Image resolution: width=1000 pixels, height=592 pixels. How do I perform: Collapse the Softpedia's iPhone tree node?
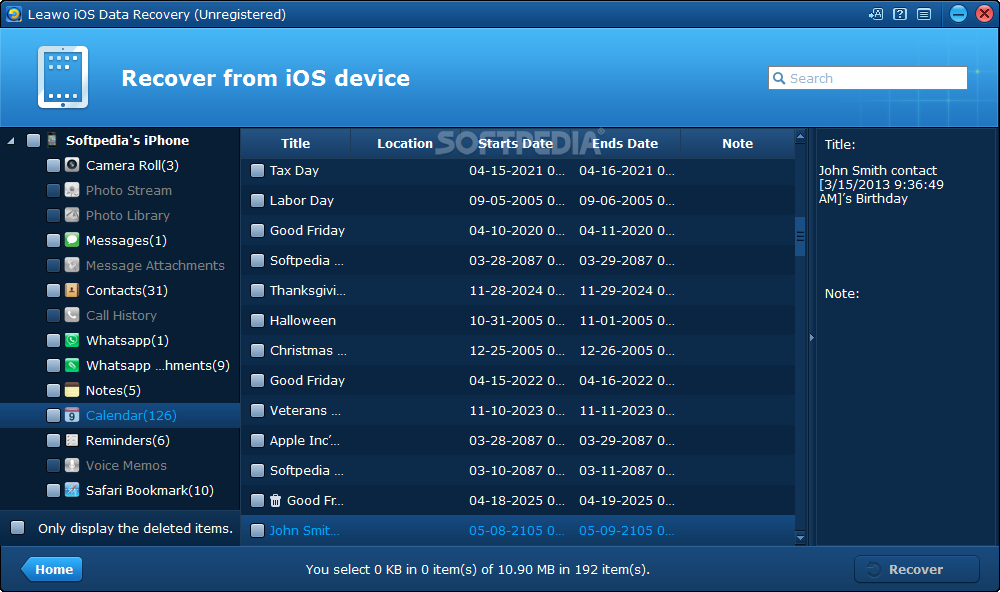point(11,141)
